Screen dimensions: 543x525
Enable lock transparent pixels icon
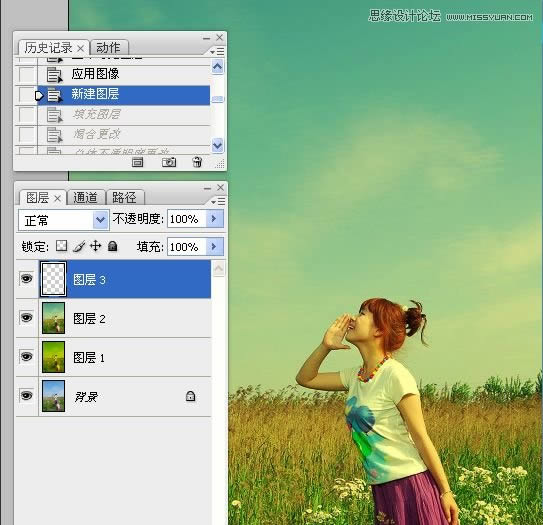coord(62,246)
